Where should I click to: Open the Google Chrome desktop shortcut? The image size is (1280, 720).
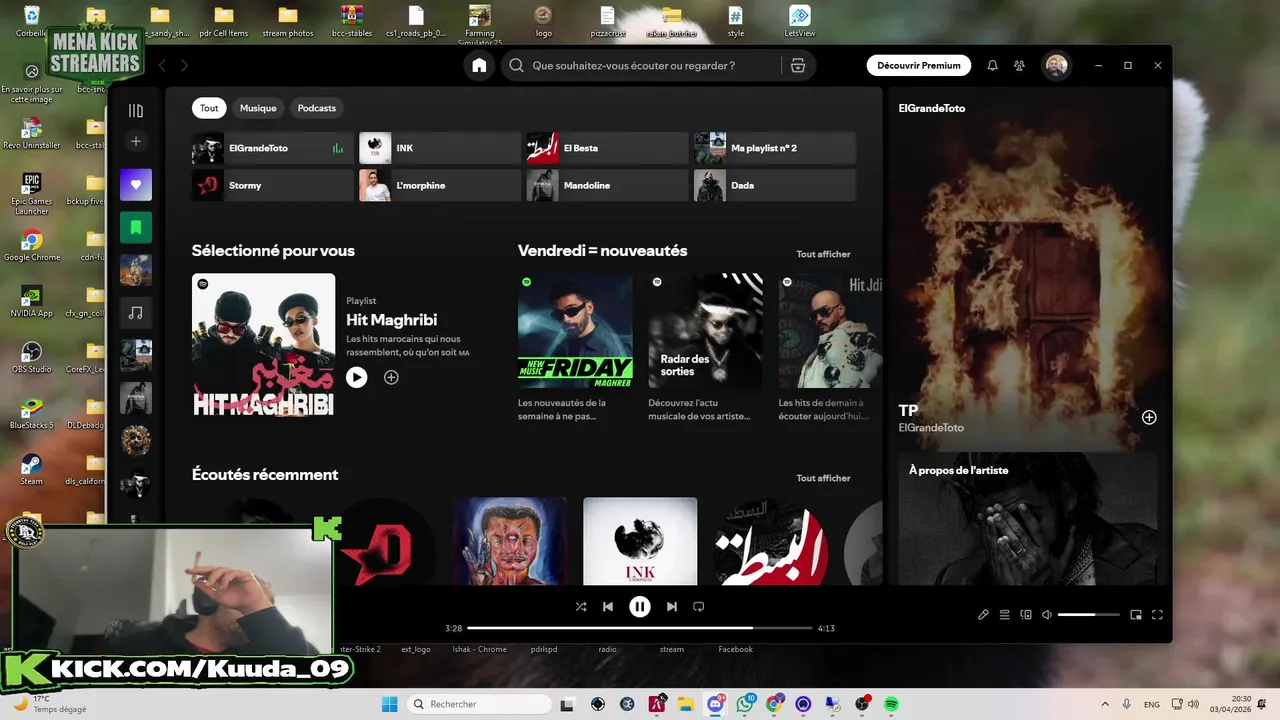click(x=31, y=246)
